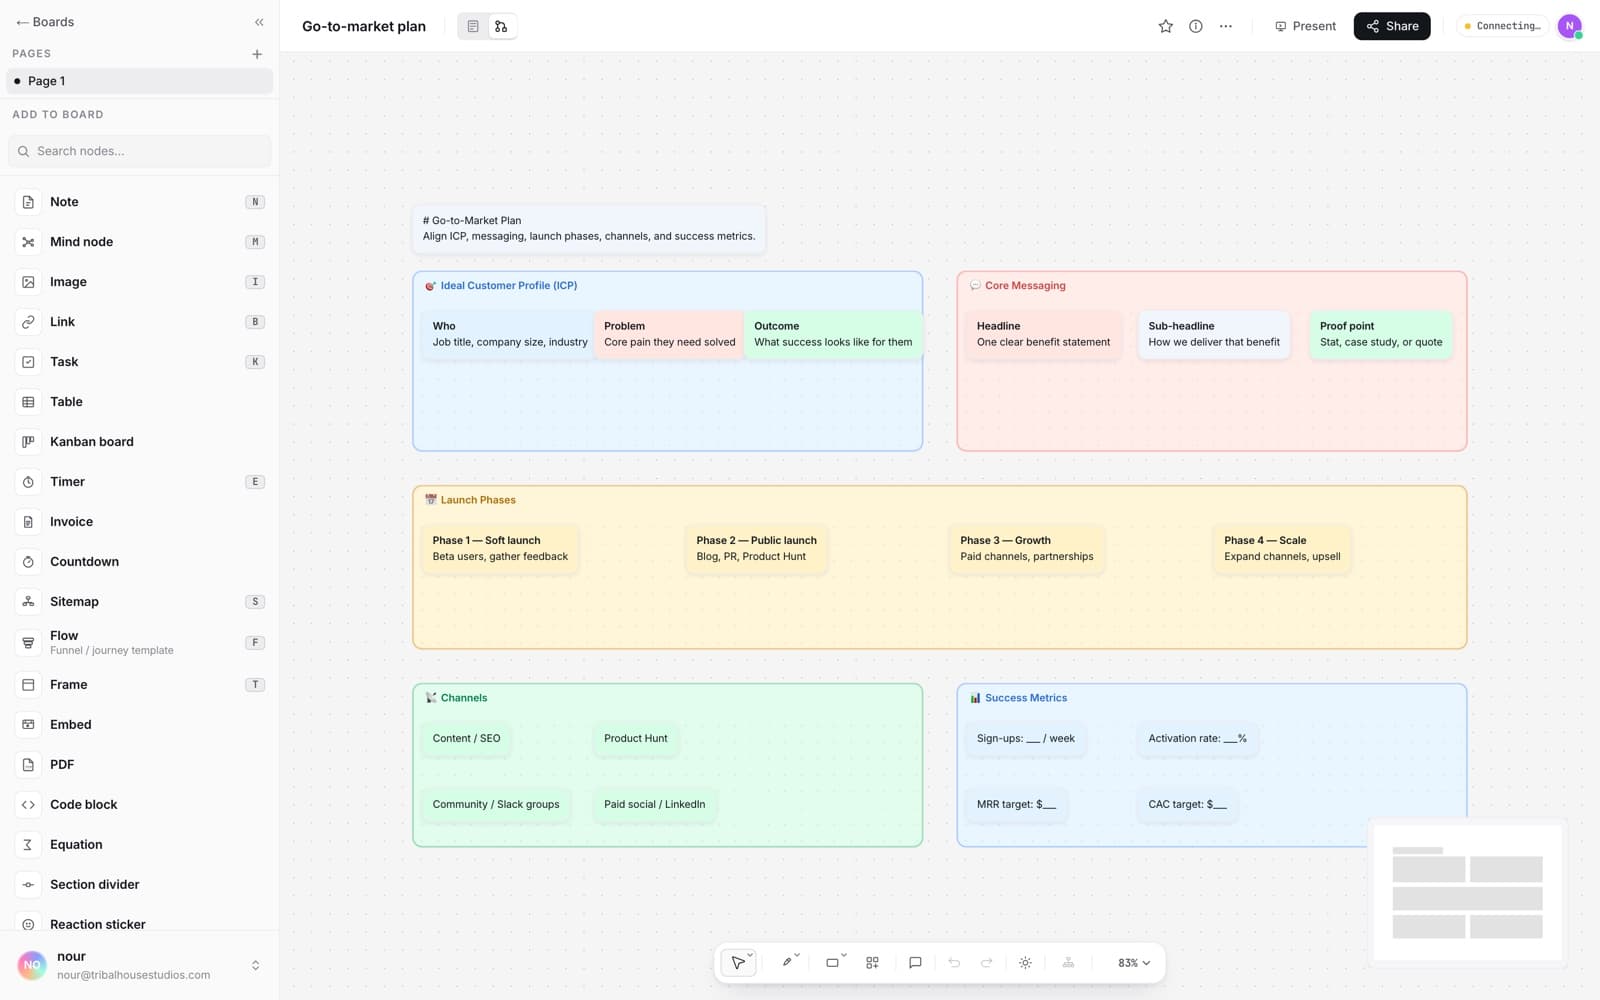Add a Link node
The width and height of the screenshot is (1600, 1000).
(x=139, y=322)
